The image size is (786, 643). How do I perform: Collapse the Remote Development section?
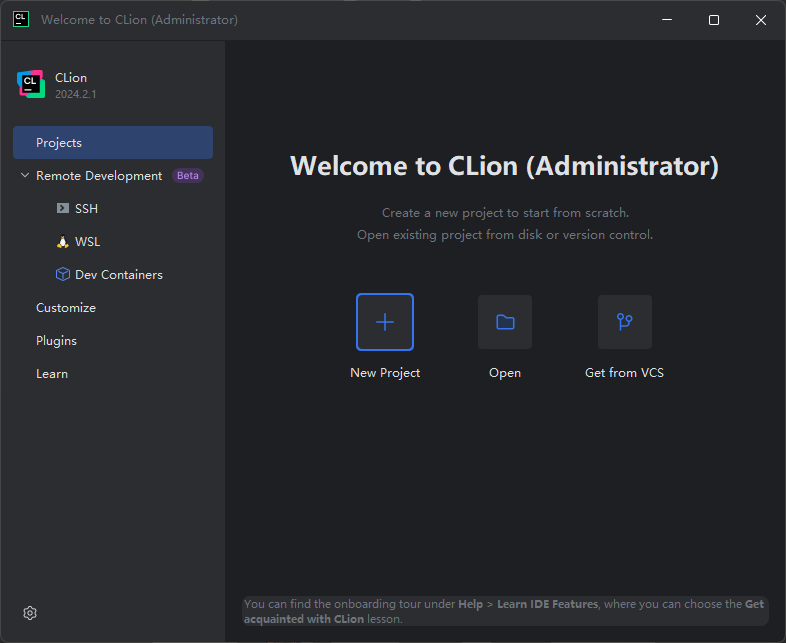click(x=25, y=175)
